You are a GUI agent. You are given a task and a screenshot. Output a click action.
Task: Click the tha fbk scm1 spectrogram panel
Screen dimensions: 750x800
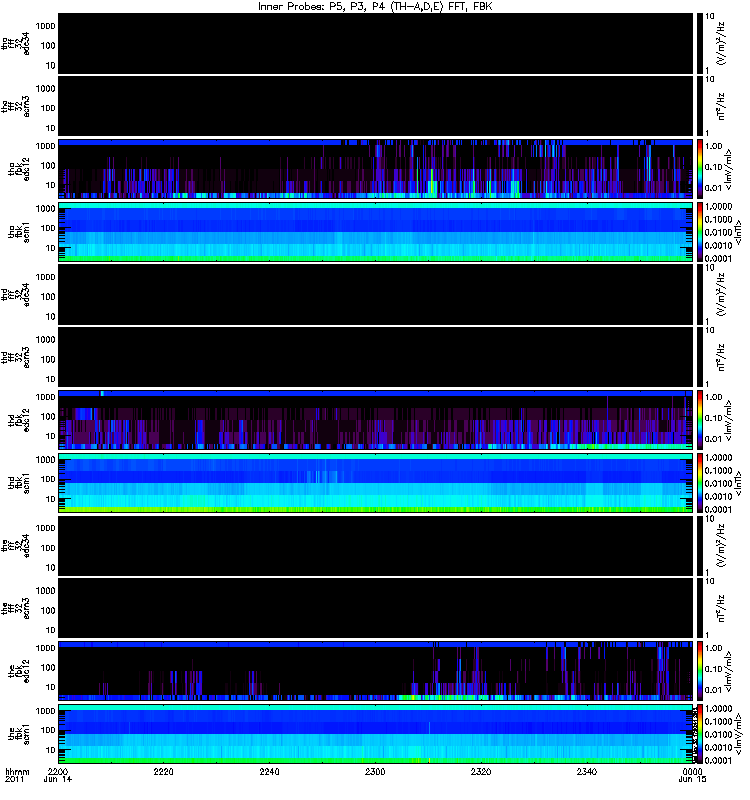pos(376,232)
